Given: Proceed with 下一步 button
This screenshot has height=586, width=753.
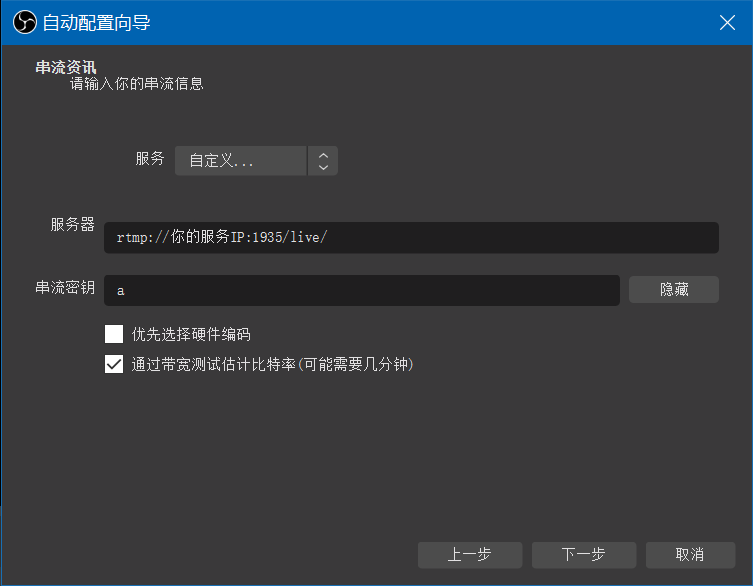Looking at the screenshot, I should 583,555.
